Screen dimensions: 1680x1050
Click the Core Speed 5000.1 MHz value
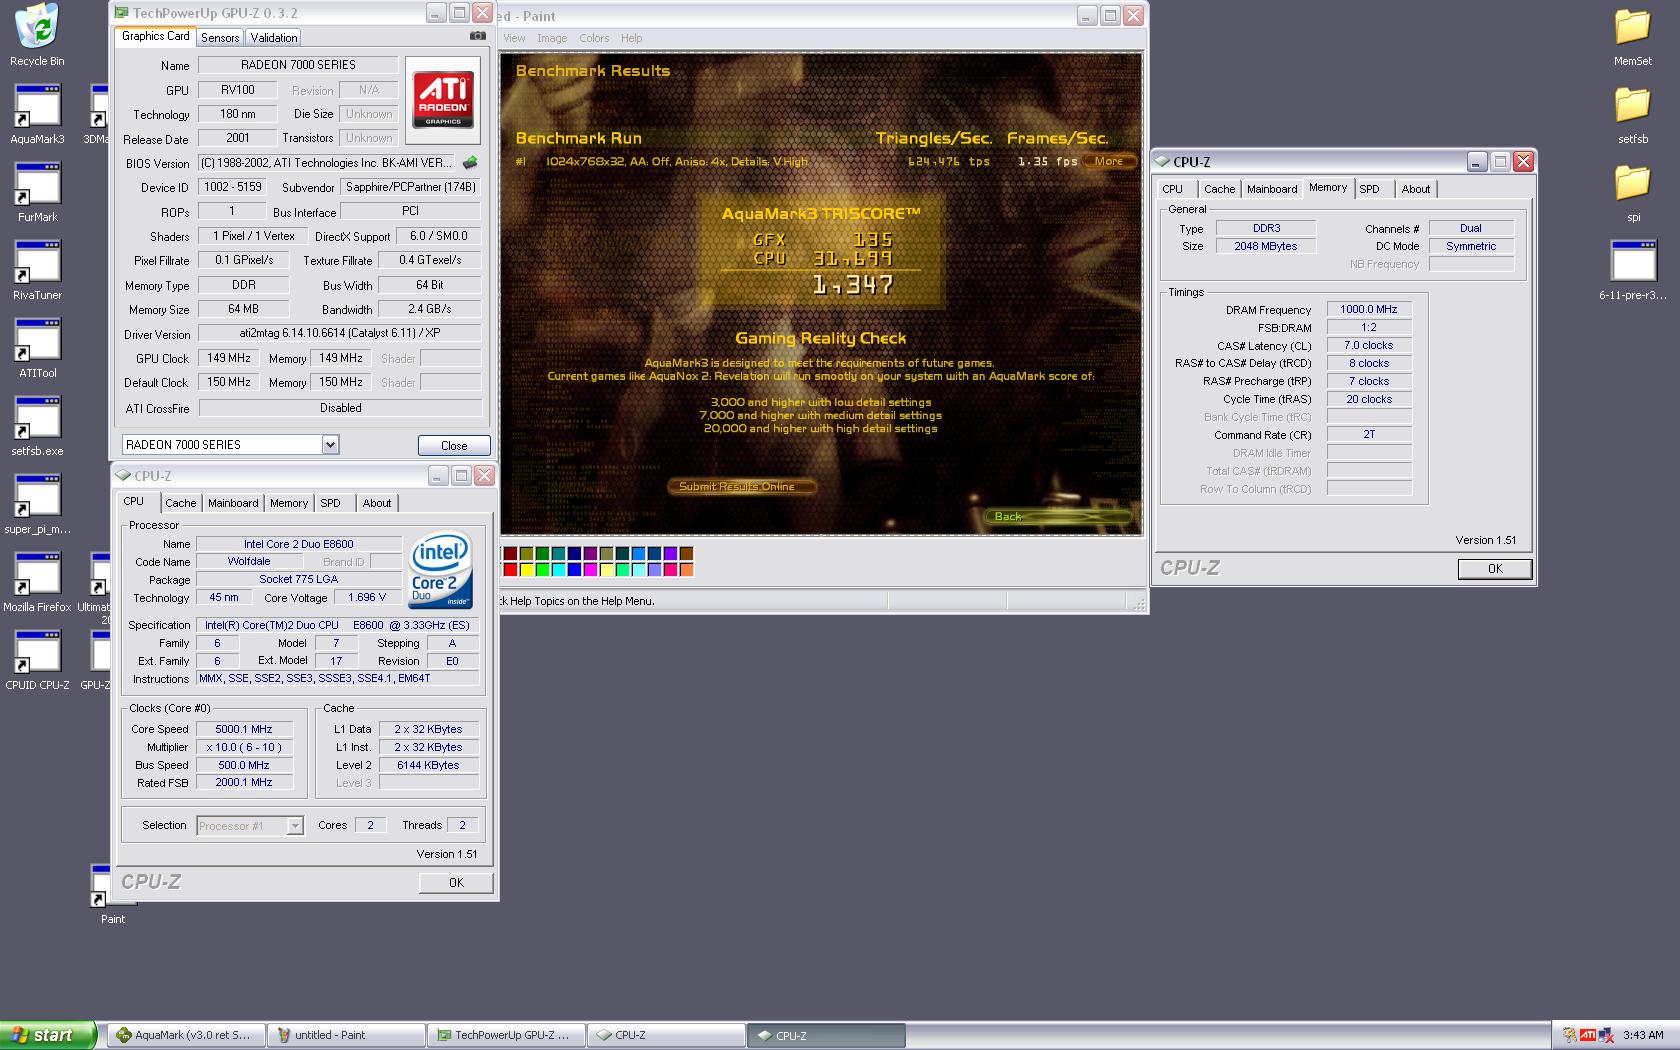pos(244,729)
